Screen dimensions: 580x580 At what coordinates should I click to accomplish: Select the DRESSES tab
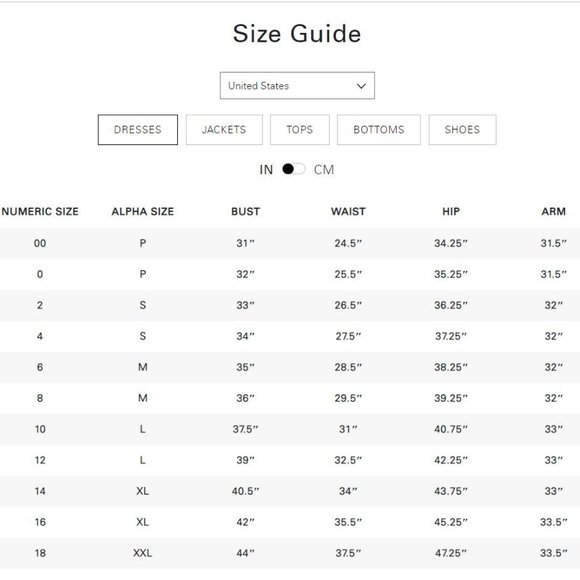pyautogui.click(x=138, y=130)
